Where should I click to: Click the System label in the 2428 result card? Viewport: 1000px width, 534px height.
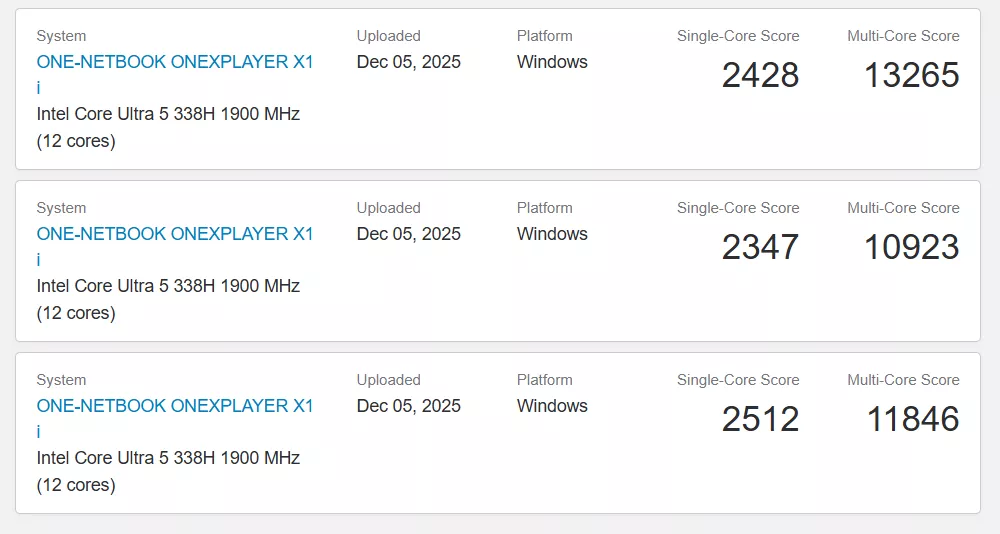click(61, 36)
